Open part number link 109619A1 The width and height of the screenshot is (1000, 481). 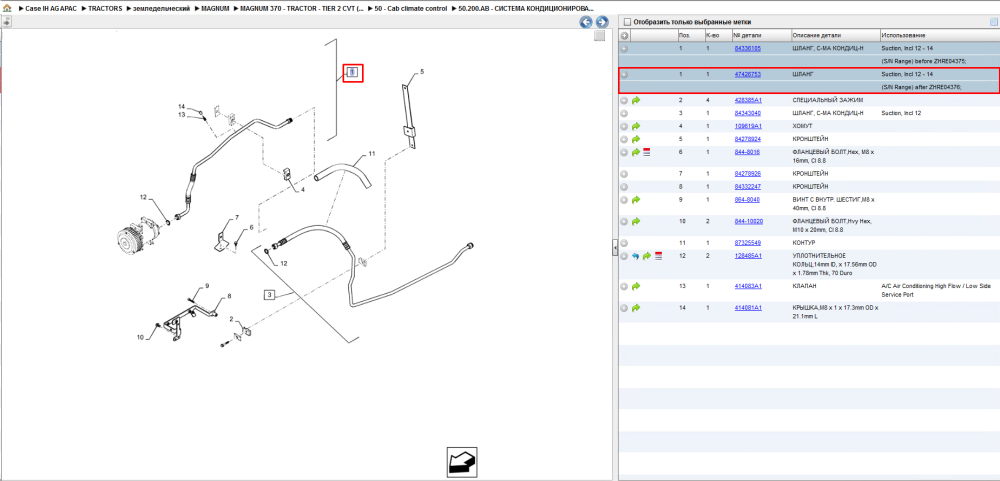point(748,126)
